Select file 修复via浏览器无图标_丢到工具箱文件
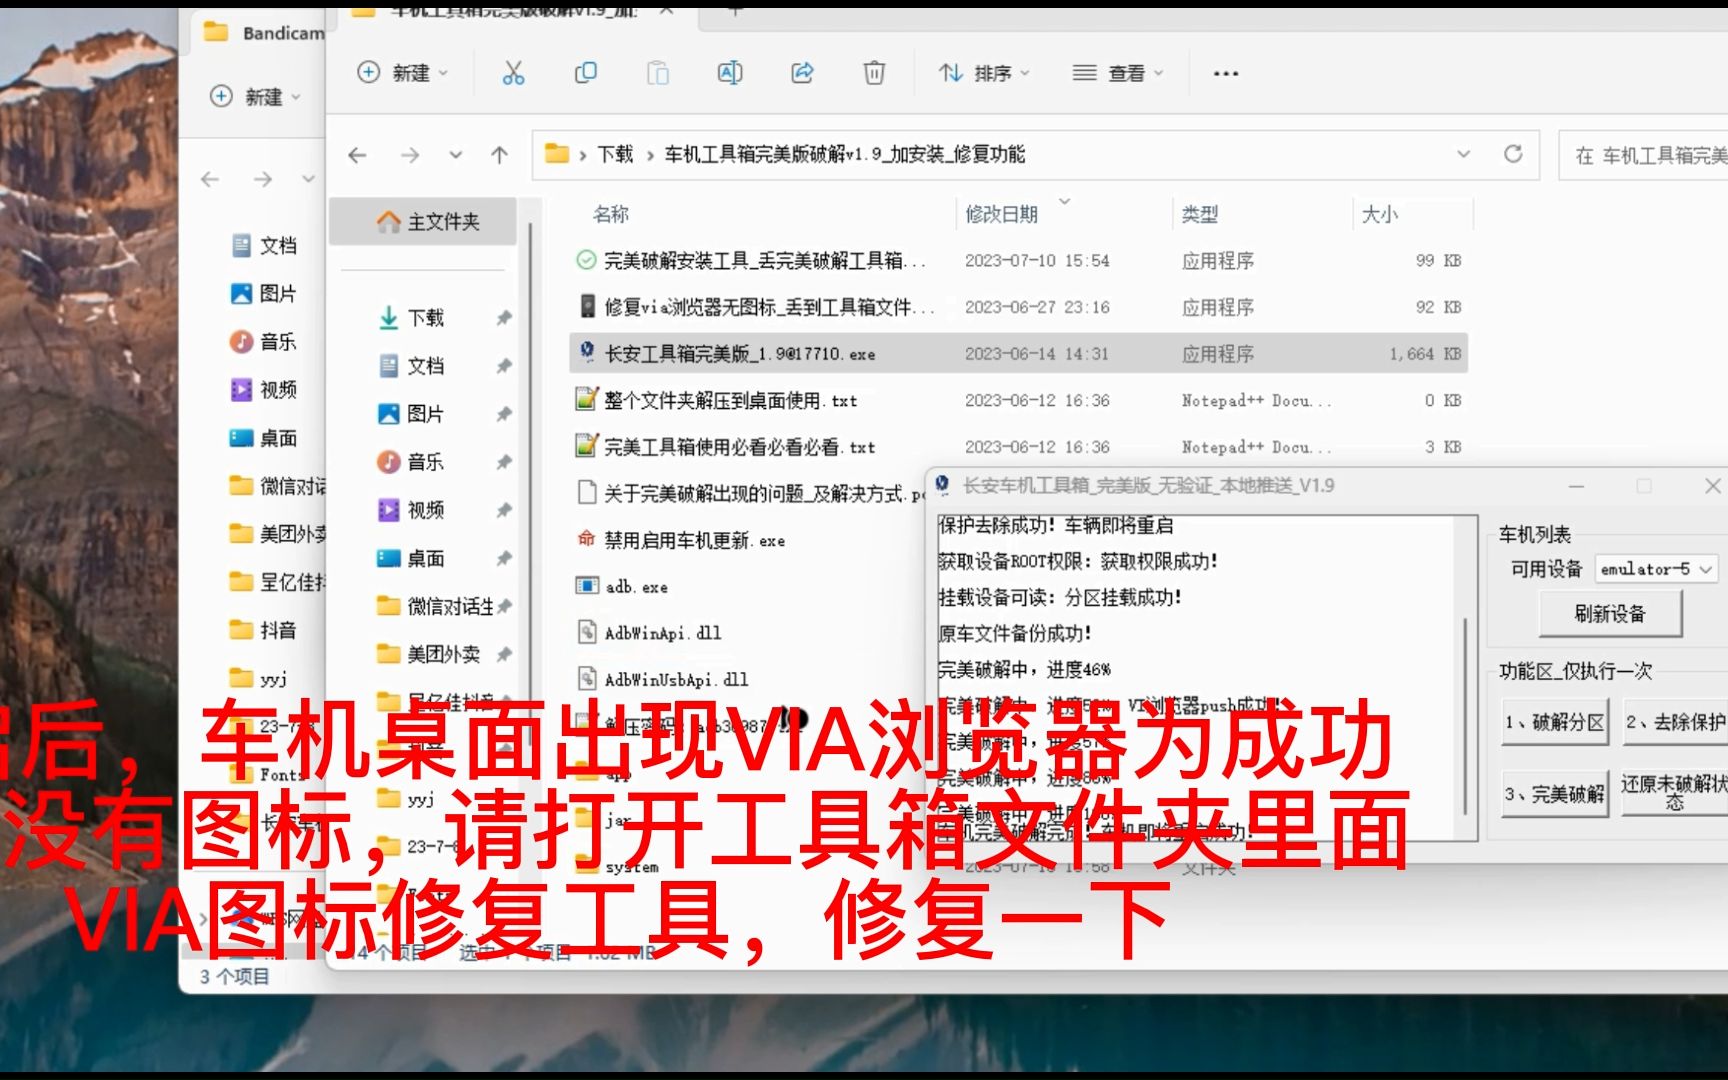This screenshot has width=1728, height=1080. [769, 307]
